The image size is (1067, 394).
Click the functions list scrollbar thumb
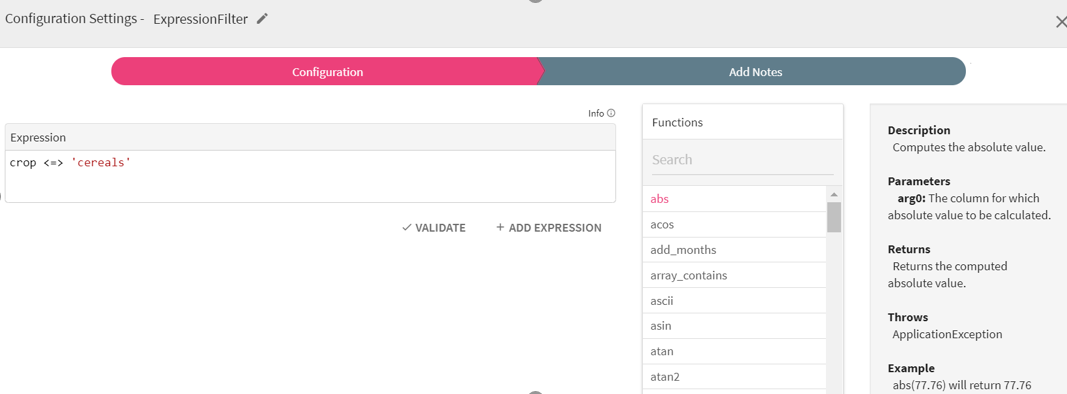coord(834,217)
